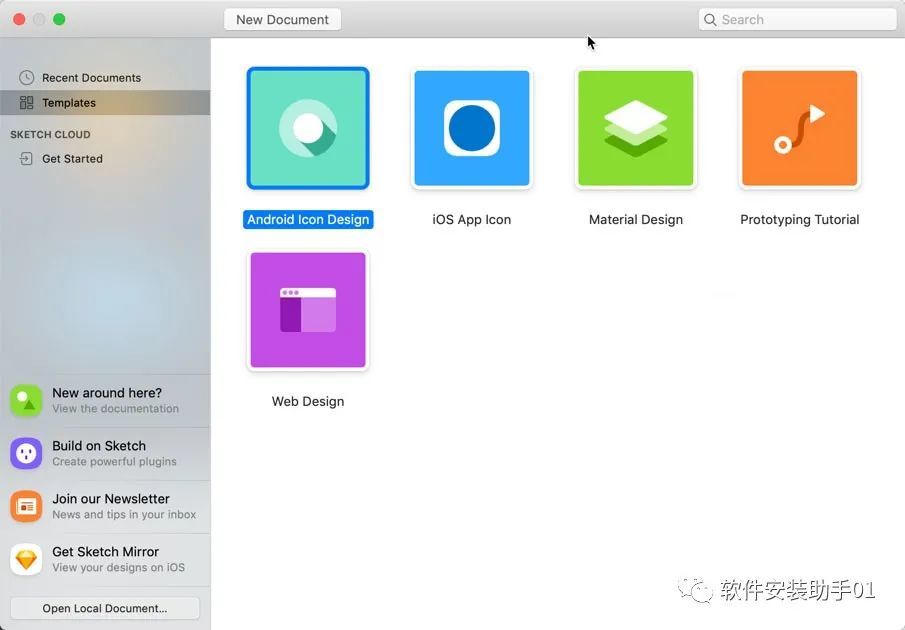This screenshot has height=630, width=905.
Task: Pick the Web Design template thumbnail
Action: [x=308, y=310]
